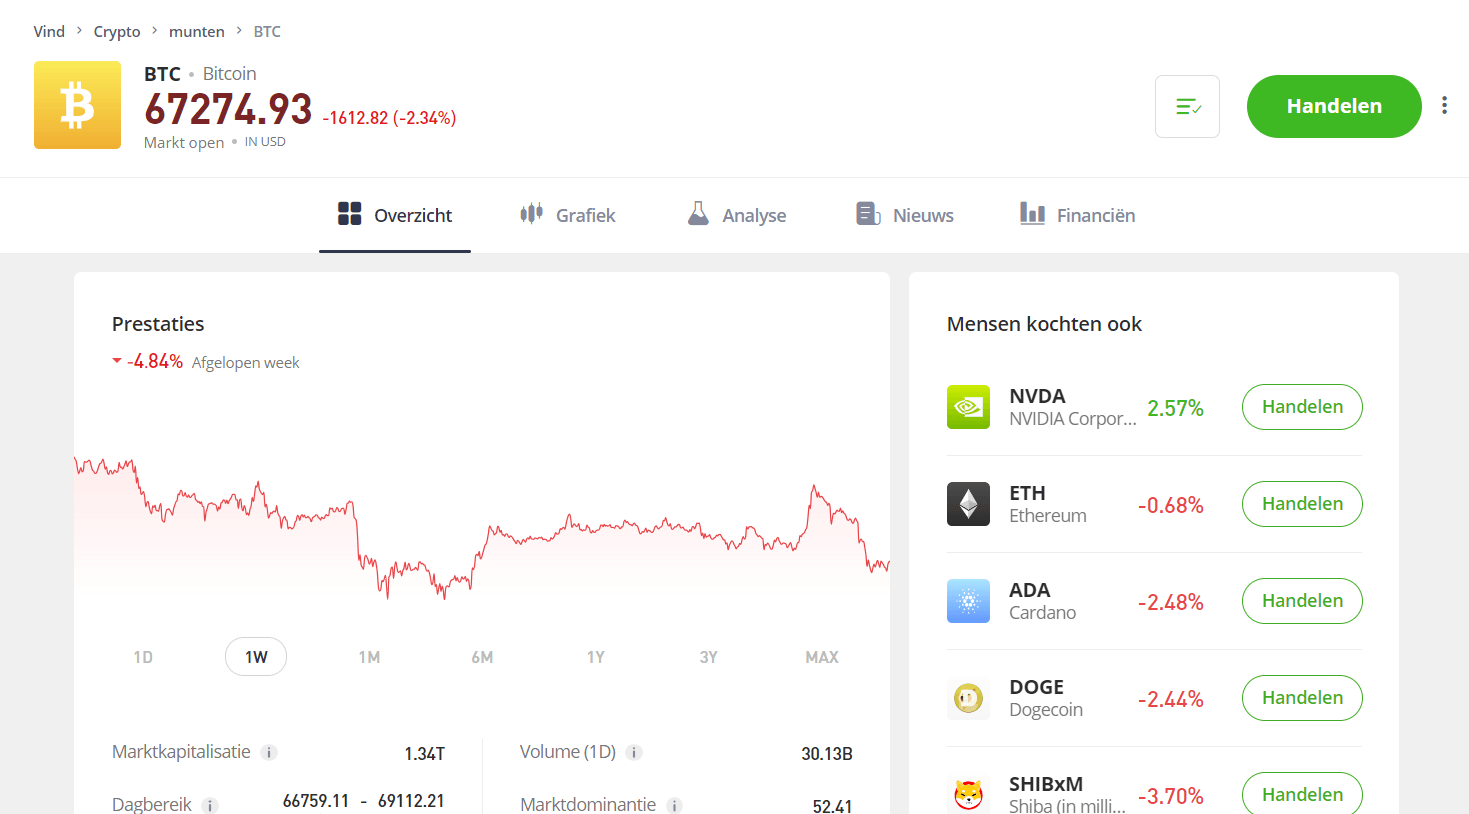Open the three-dot more options menu

[x=1444, y=105]
